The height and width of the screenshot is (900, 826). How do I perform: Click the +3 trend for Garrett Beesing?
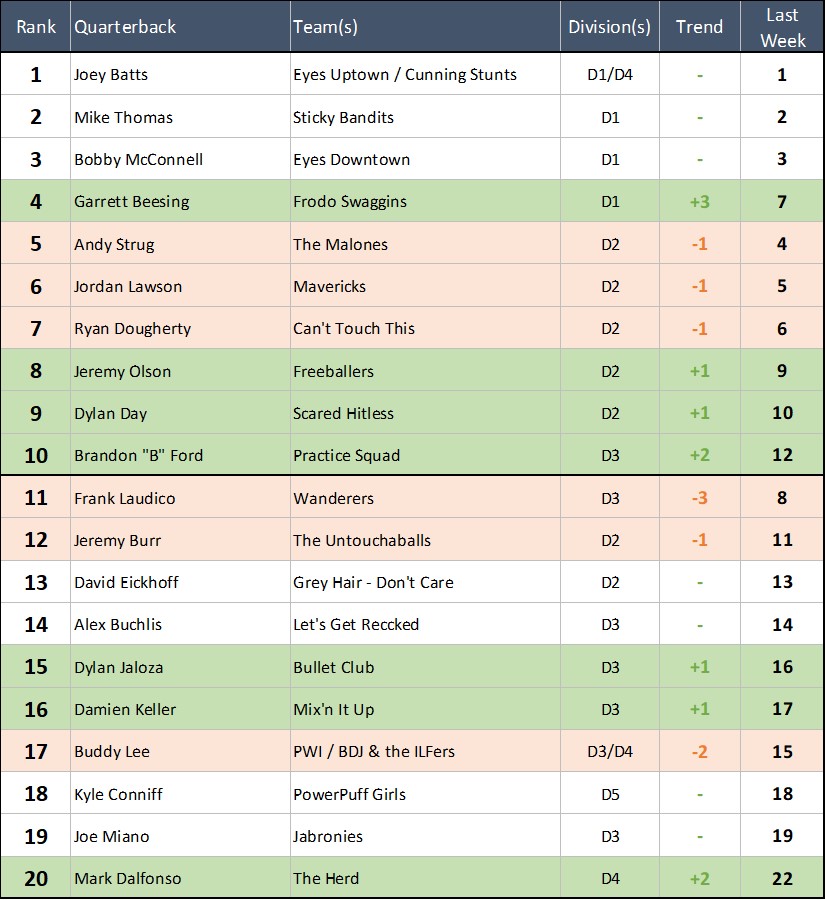[x=699, y=202]
